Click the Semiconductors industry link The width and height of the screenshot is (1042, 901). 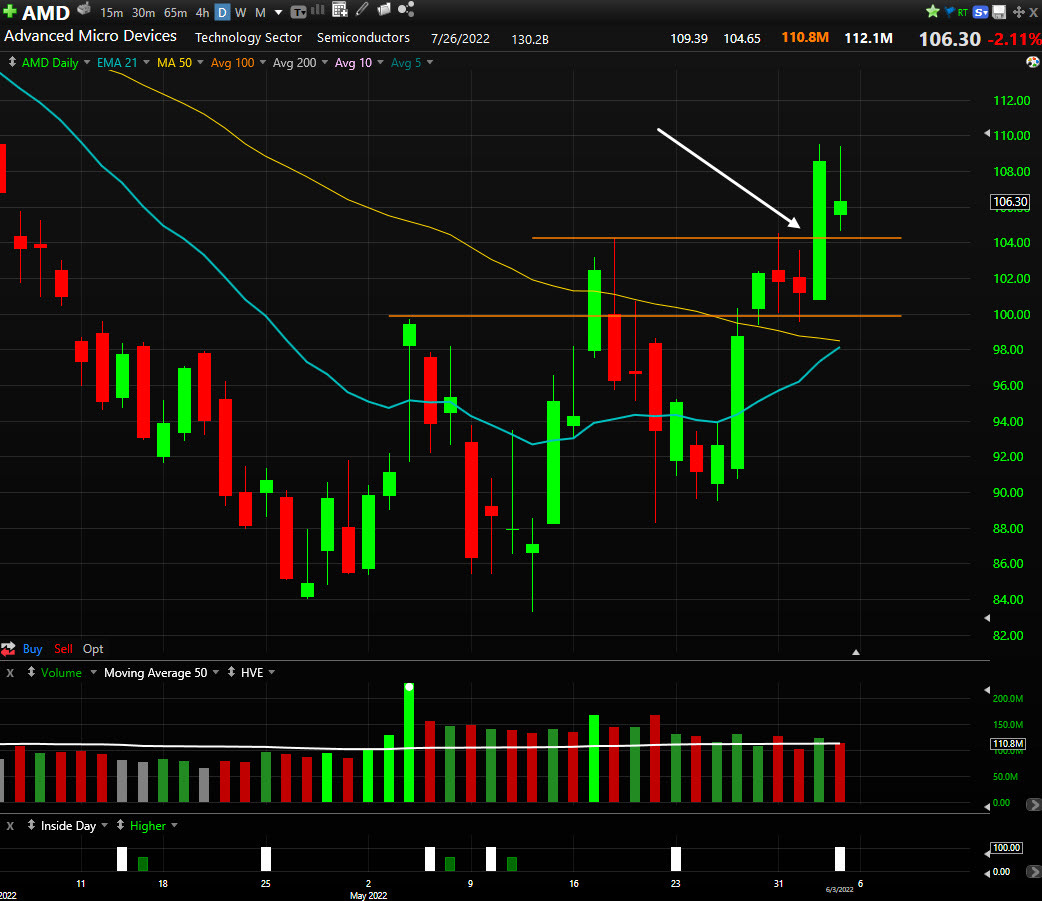pyautogui.click(x=363, y=37)
